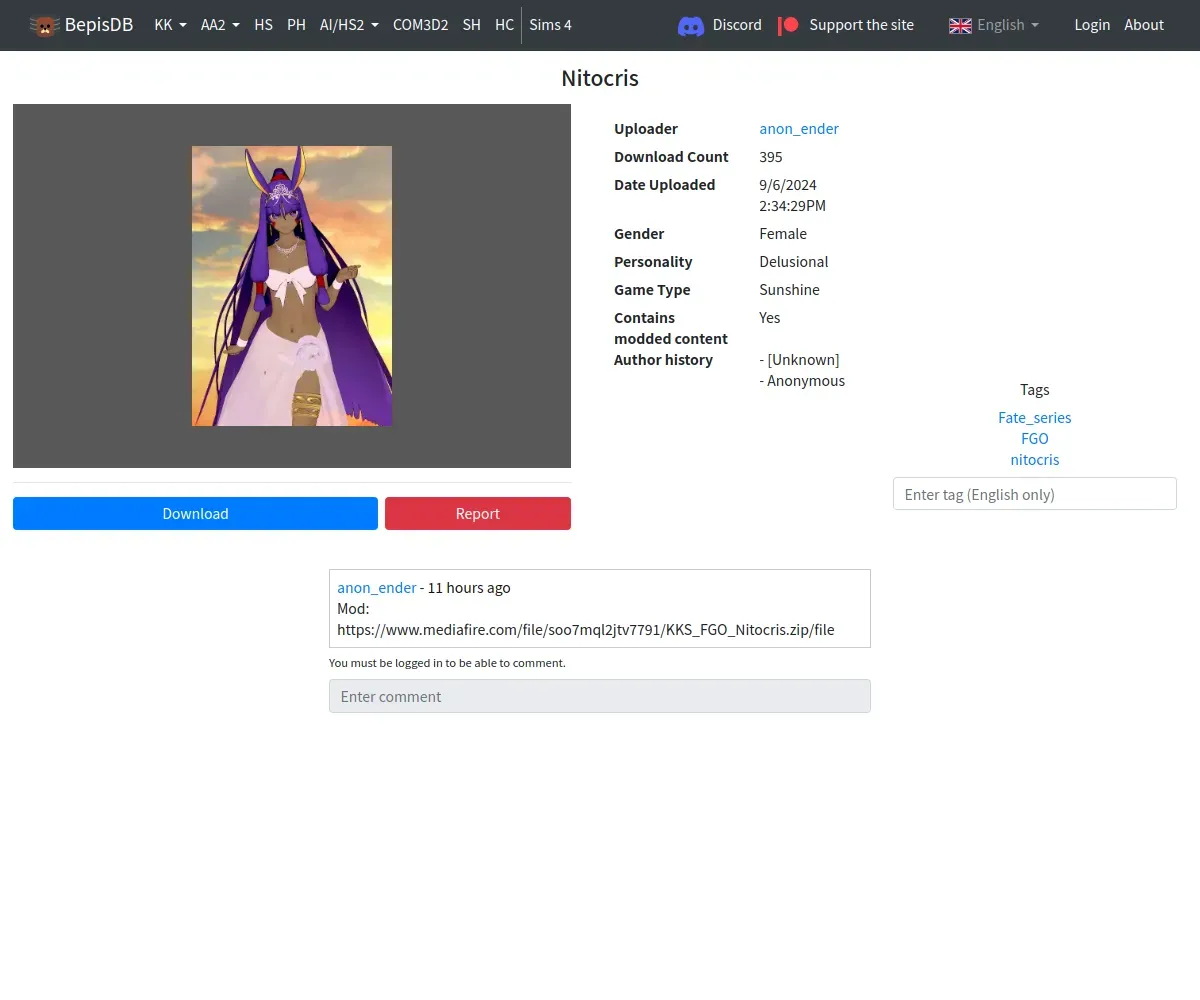Screen dimensions: 1200x1000
Task: Go to the HS section
Action: [x=264, y=25]
